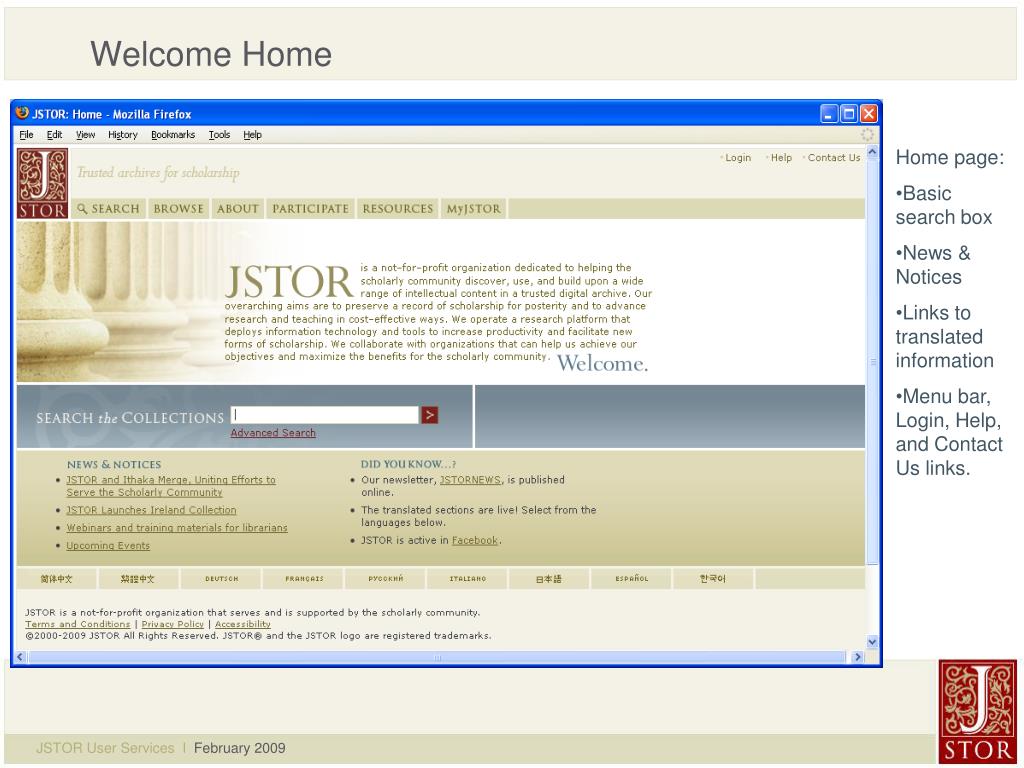Open the Bookmarks menu
Image resolution: width=1024 pixels, height=768 pixels.
(173, 135)
